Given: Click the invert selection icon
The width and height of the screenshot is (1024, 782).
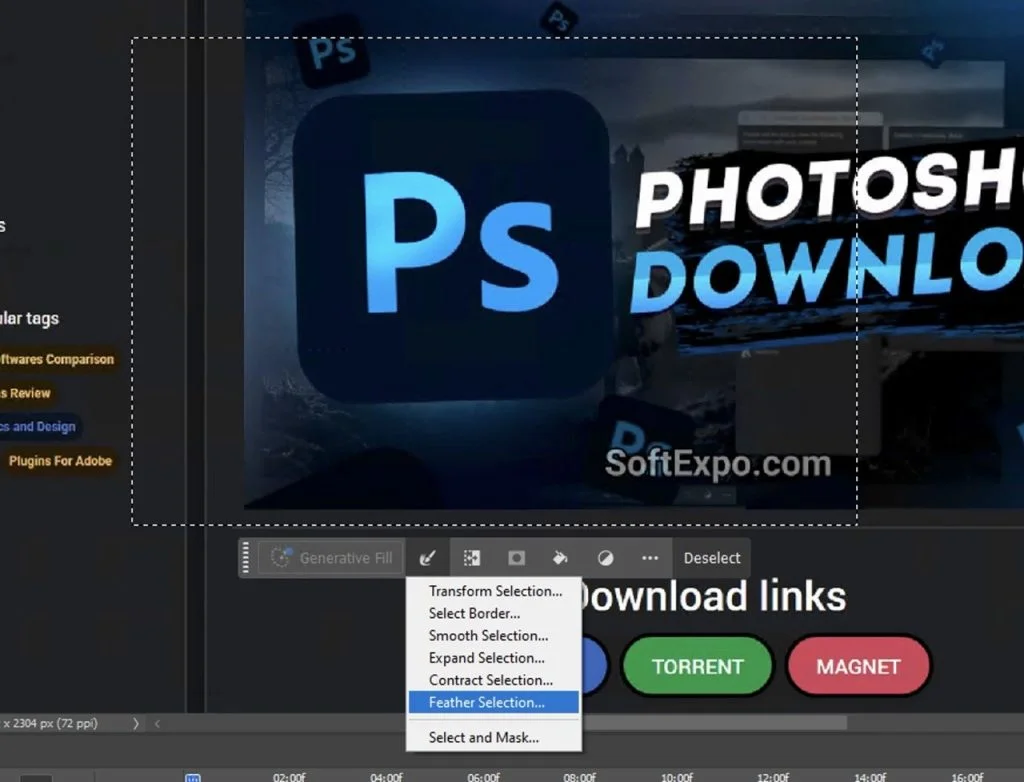Looking at the screenshot, I should 472,557.
